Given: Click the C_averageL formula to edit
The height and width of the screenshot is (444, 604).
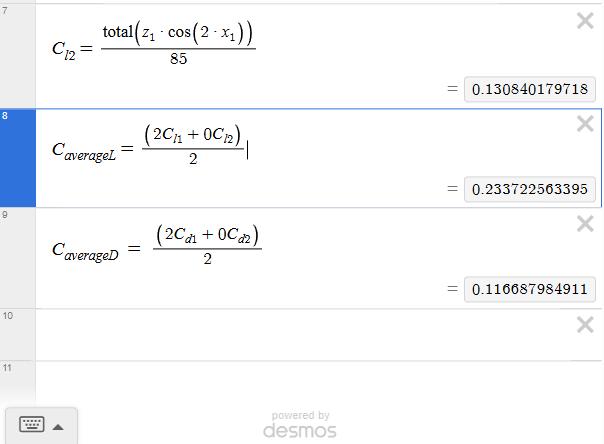Looking at the screenshot, I should click(x=193, y=144).
